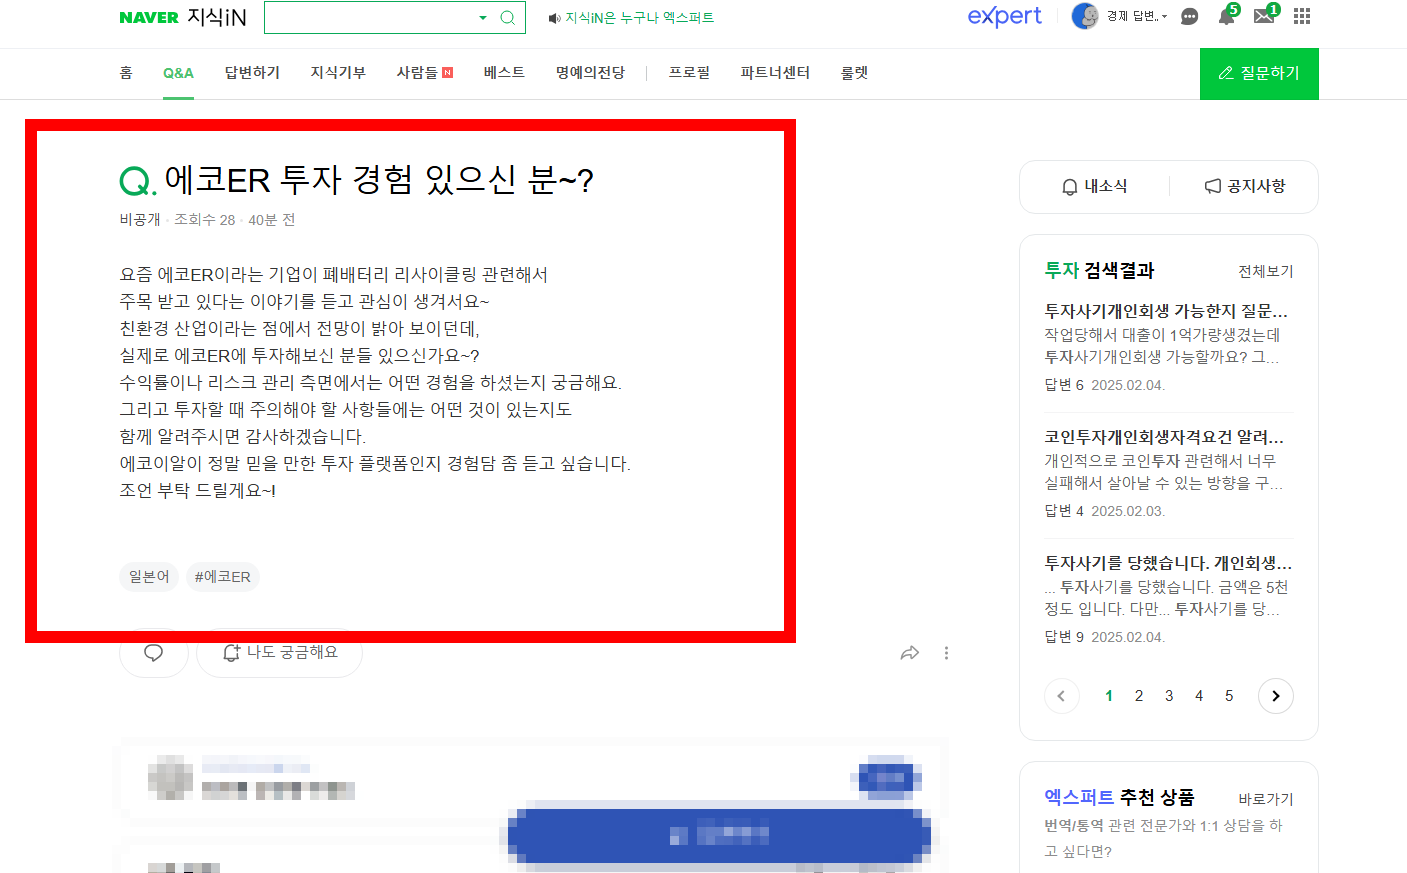The image size is (1407, 873).
Task: Select search results page 2
Action: pyautogui.click(x=1139, y=696)
